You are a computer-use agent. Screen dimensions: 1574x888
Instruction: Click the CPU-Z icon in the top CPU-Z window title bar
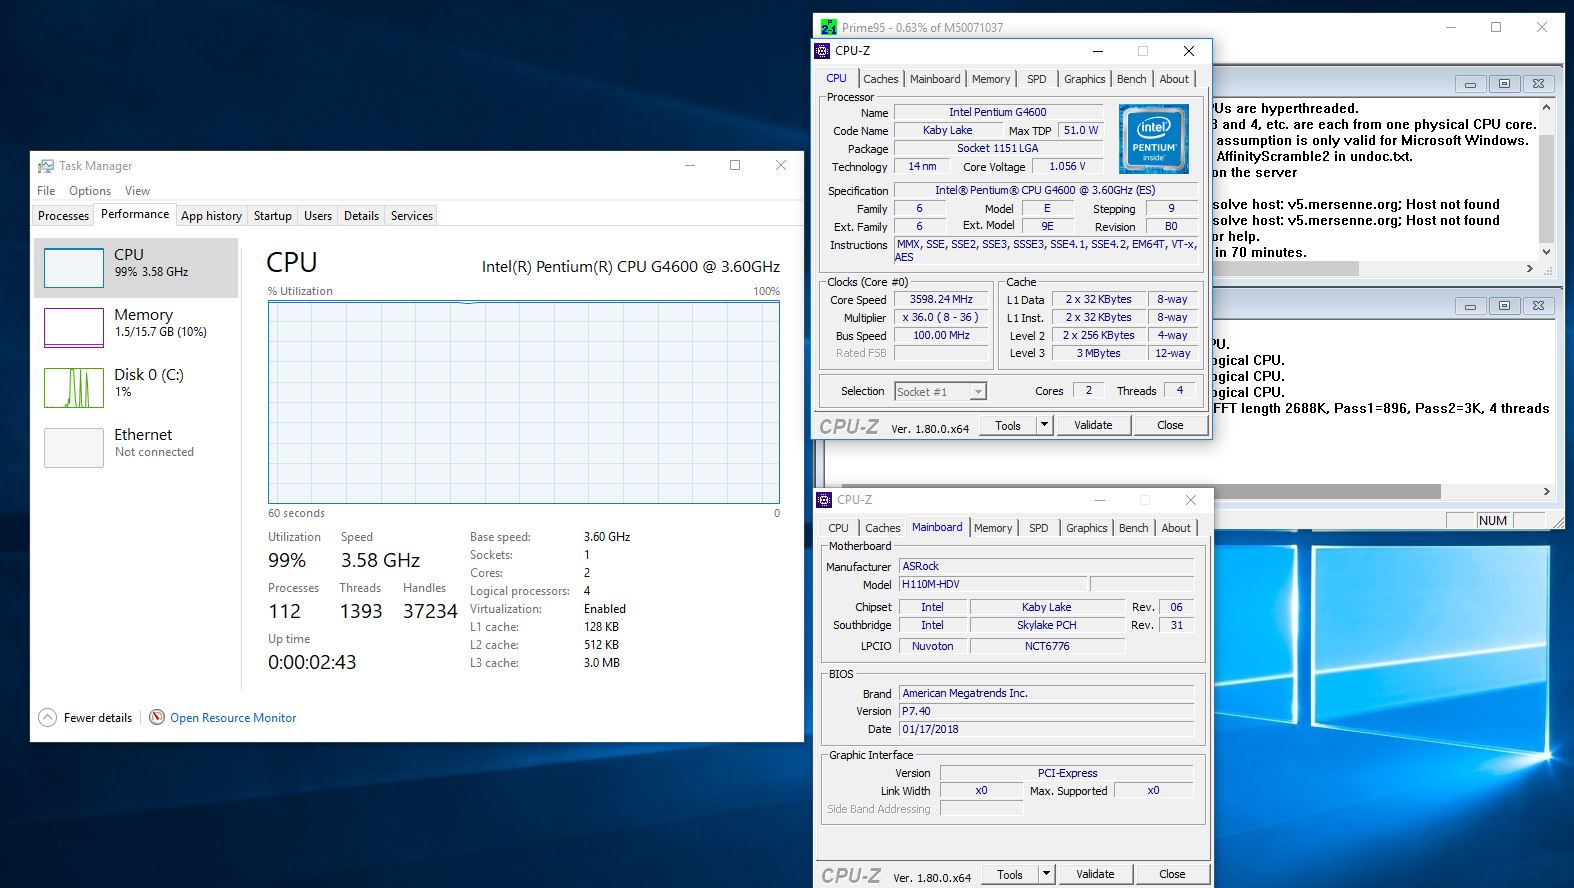click(x=823, y=51)
